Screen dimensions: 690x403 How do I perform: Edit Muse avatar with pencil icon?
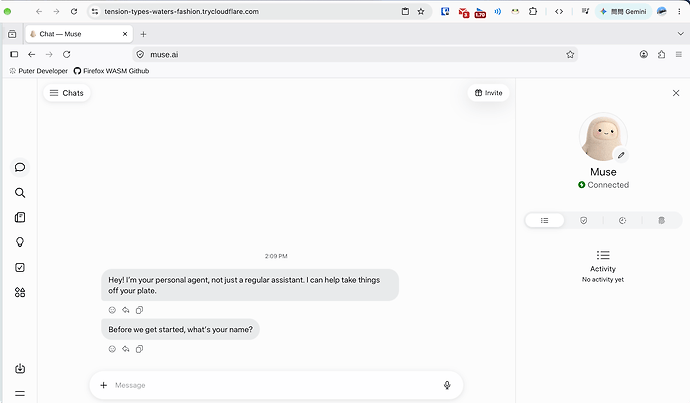pyautogui.click(x=621, y=155)
